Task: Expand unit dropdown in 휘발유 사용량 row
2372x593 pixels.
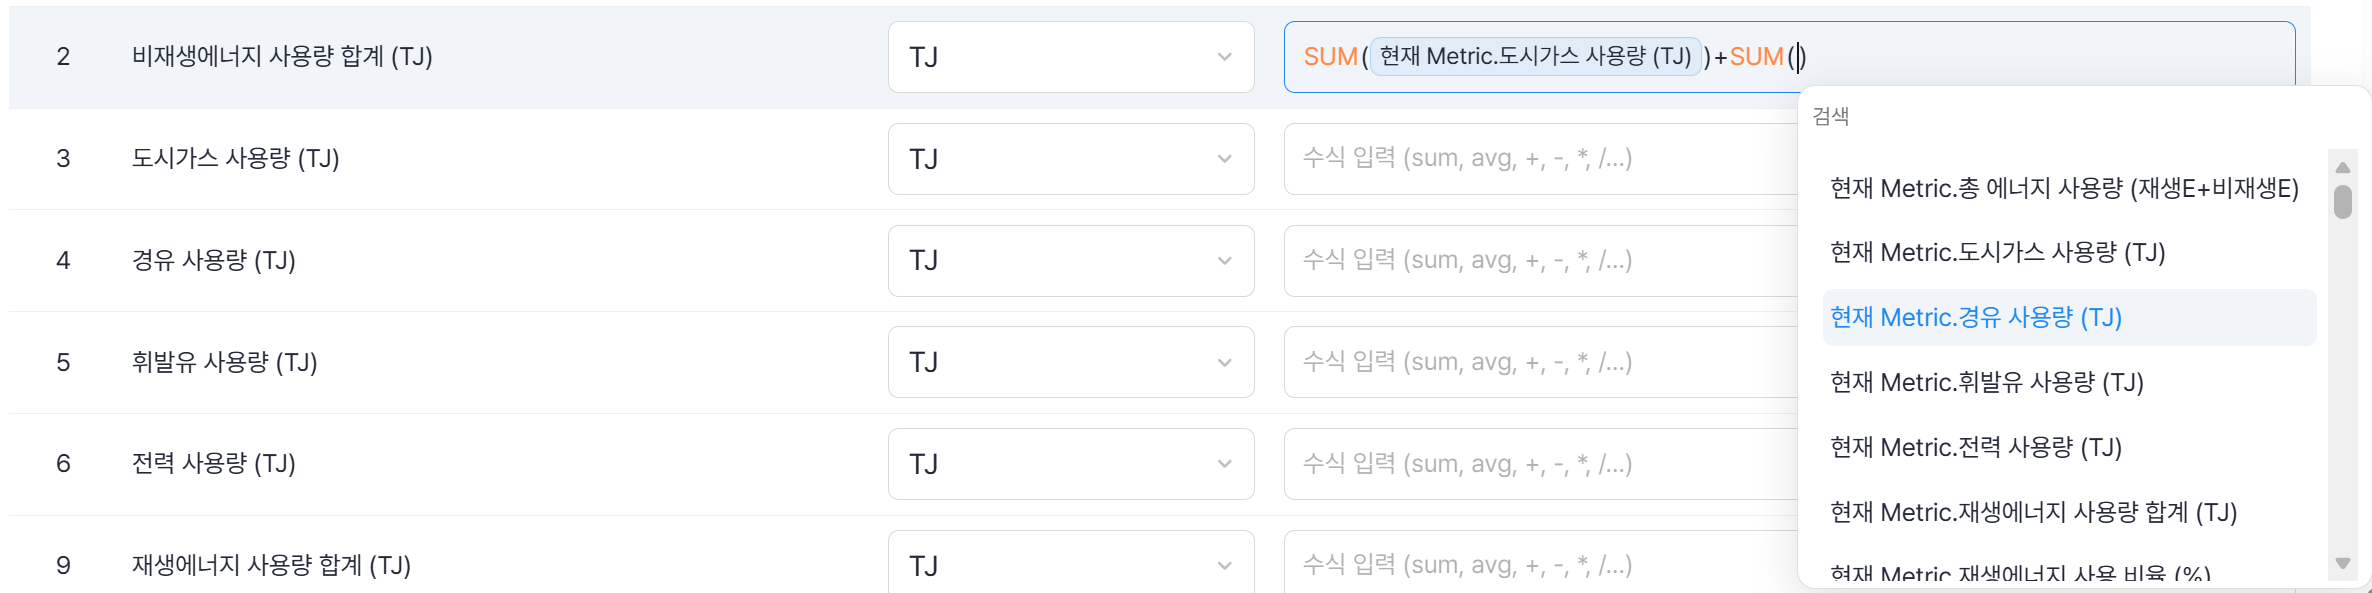Action: tap(1070, 362)
